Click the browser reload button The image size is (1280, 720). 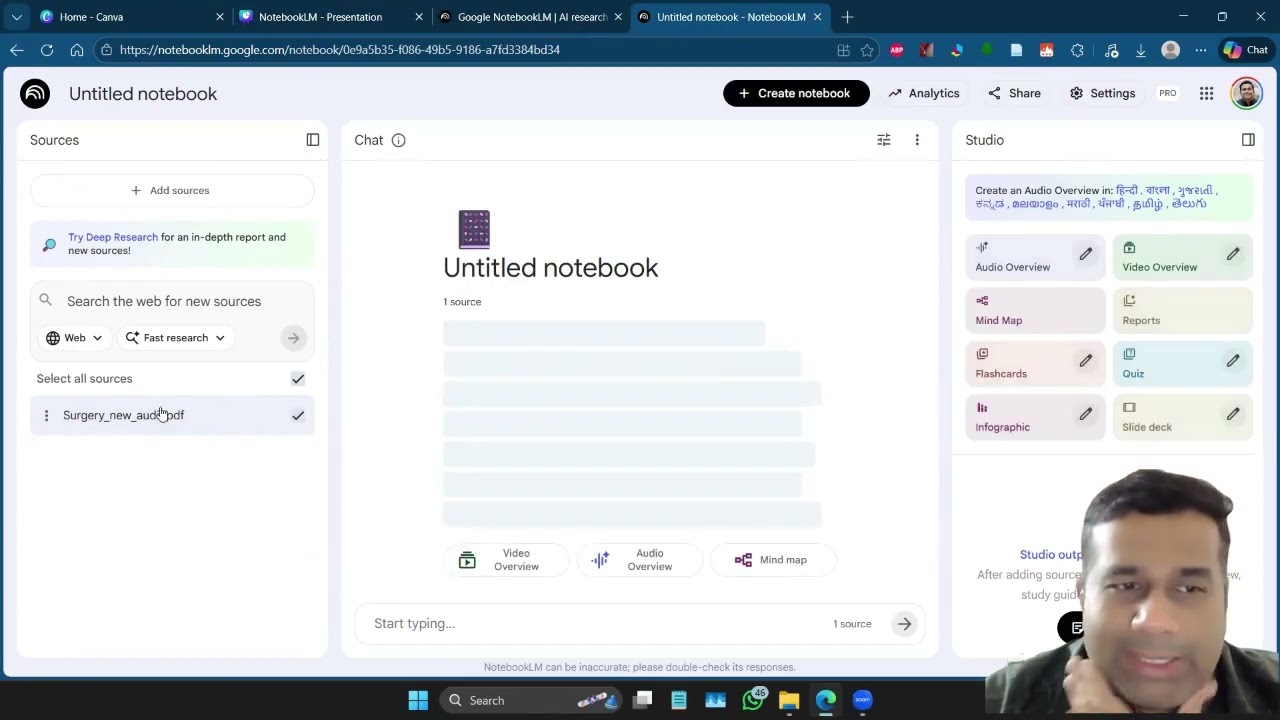point(47,50)
